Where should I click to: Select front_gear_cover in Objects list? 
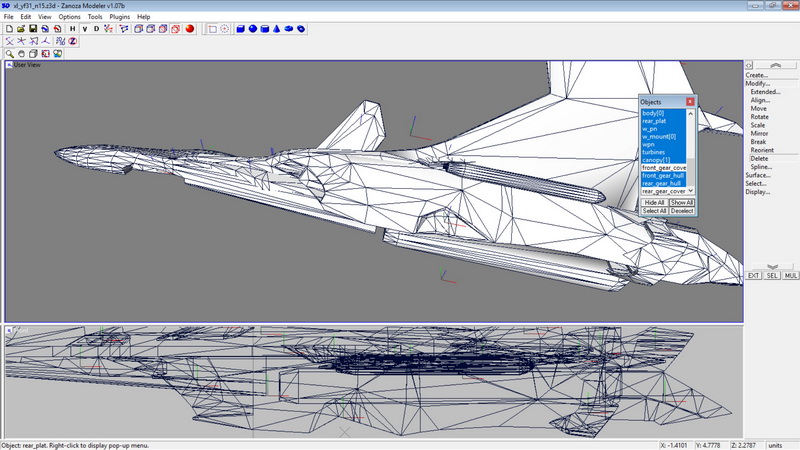point(664,168)
